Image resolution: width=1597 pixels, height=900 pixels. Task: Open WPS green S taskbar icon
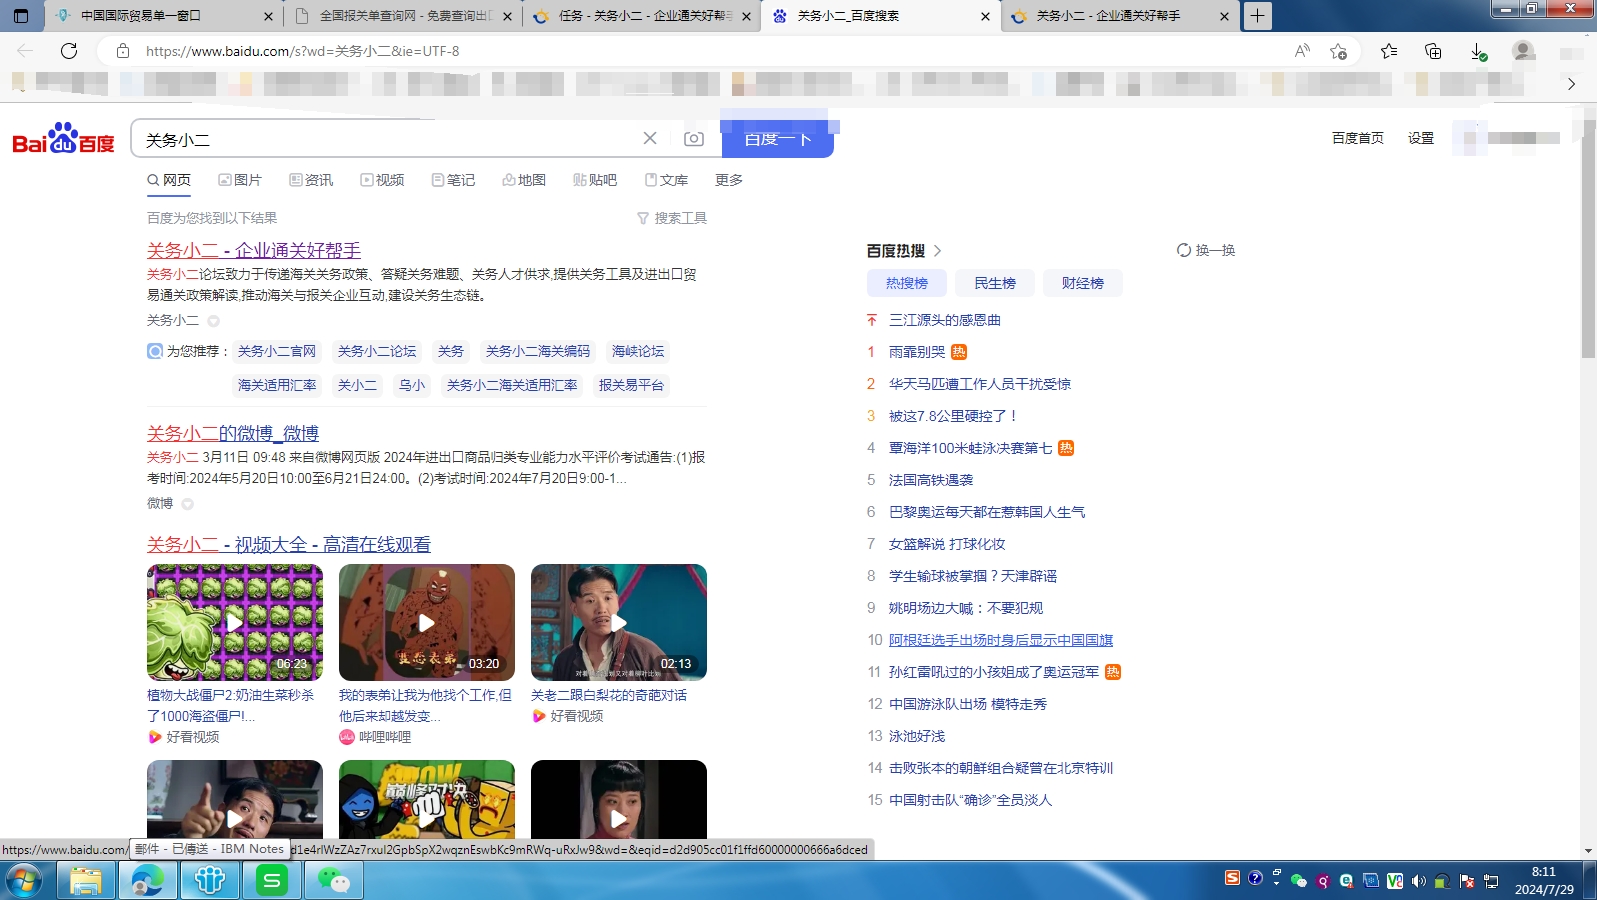pyautogui.click(x=272, y=881)
